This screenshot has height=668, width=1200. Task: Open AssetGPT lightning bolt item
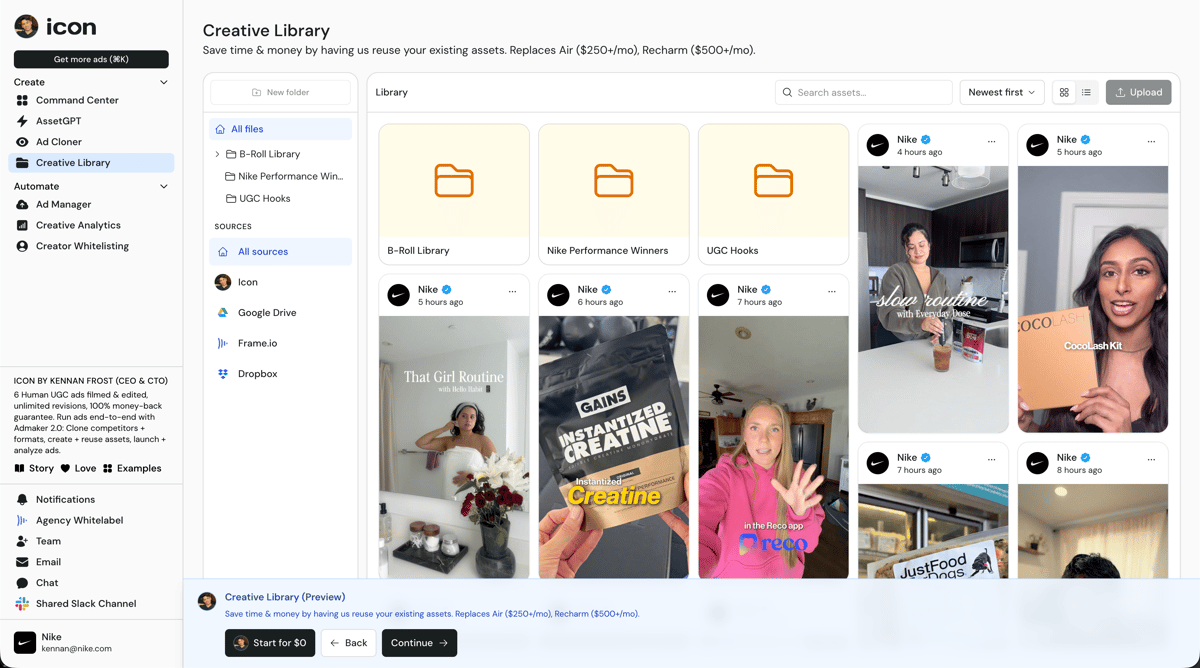click(x=58, y=121)
